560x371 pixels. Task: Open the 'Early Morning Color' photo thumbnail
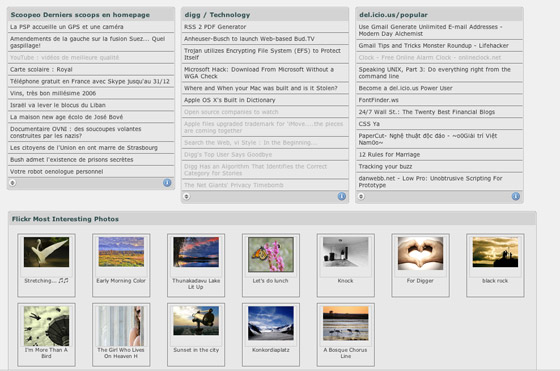tap(121, 252)
